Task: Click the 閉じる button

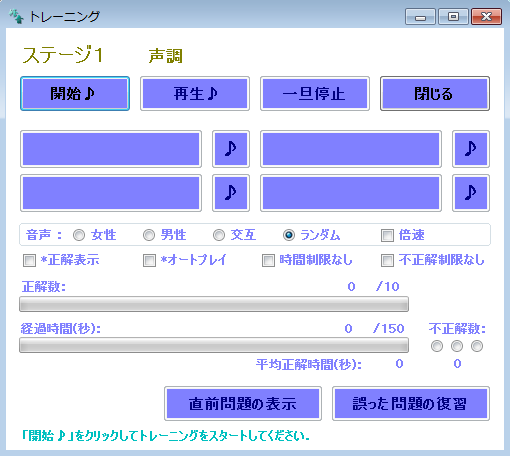Action: (x=435, y=93)
